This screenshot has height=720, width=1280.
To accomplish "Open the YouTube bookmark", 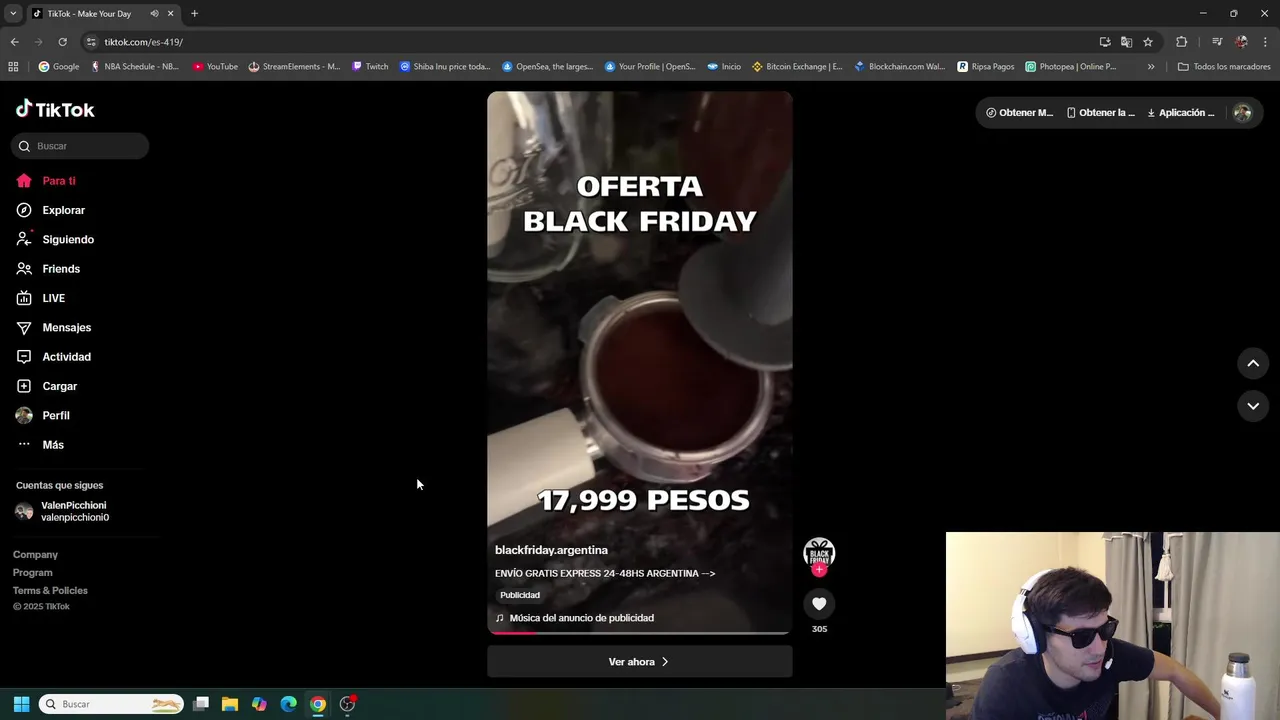I will coord(215,67).
